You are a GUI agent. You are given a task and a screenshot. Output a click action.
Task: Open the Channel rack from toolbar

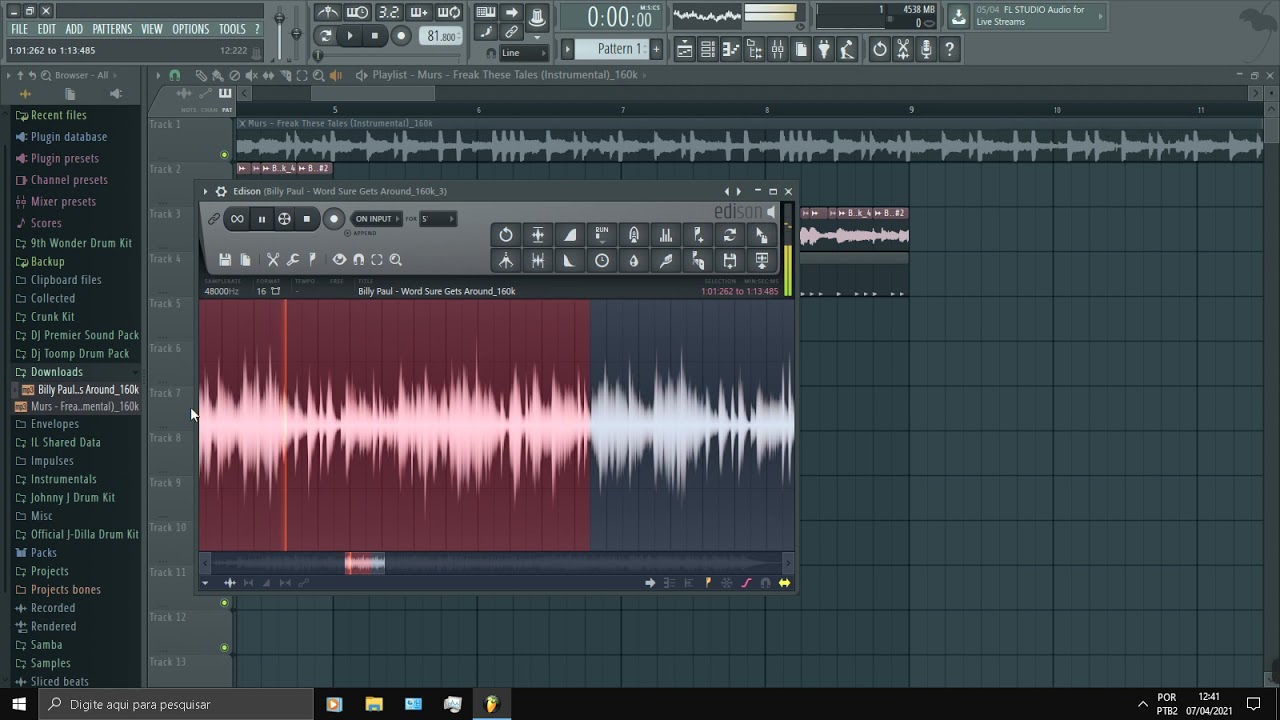(708, 49)
